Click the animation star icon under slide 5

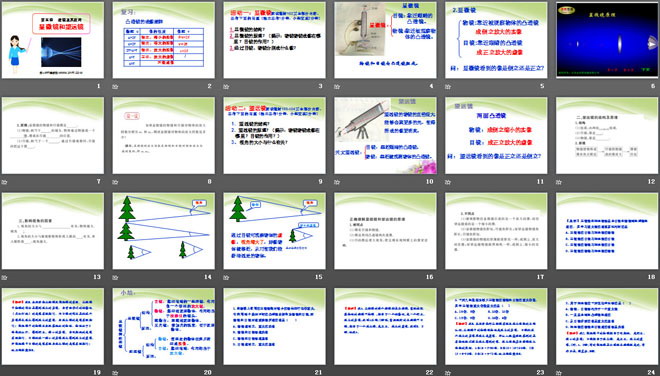447,87
